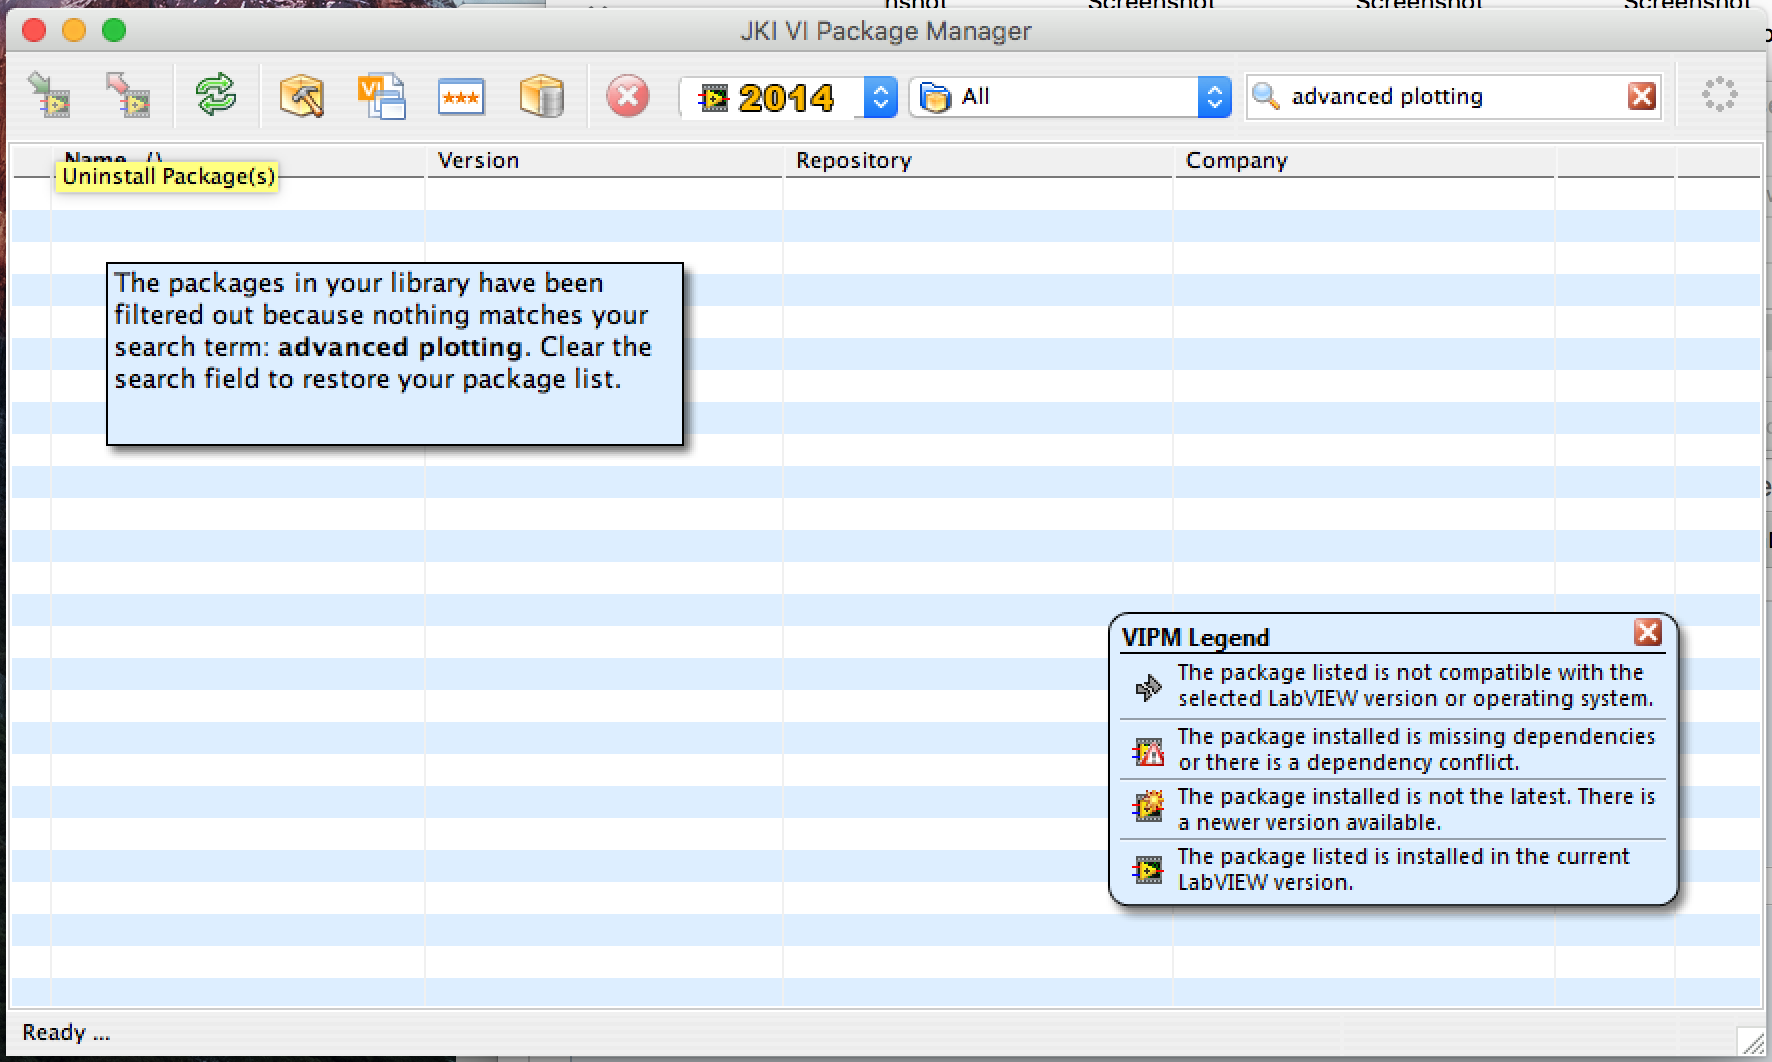
Task: Click the VIPM Legend title
Action: [1195, 637]
